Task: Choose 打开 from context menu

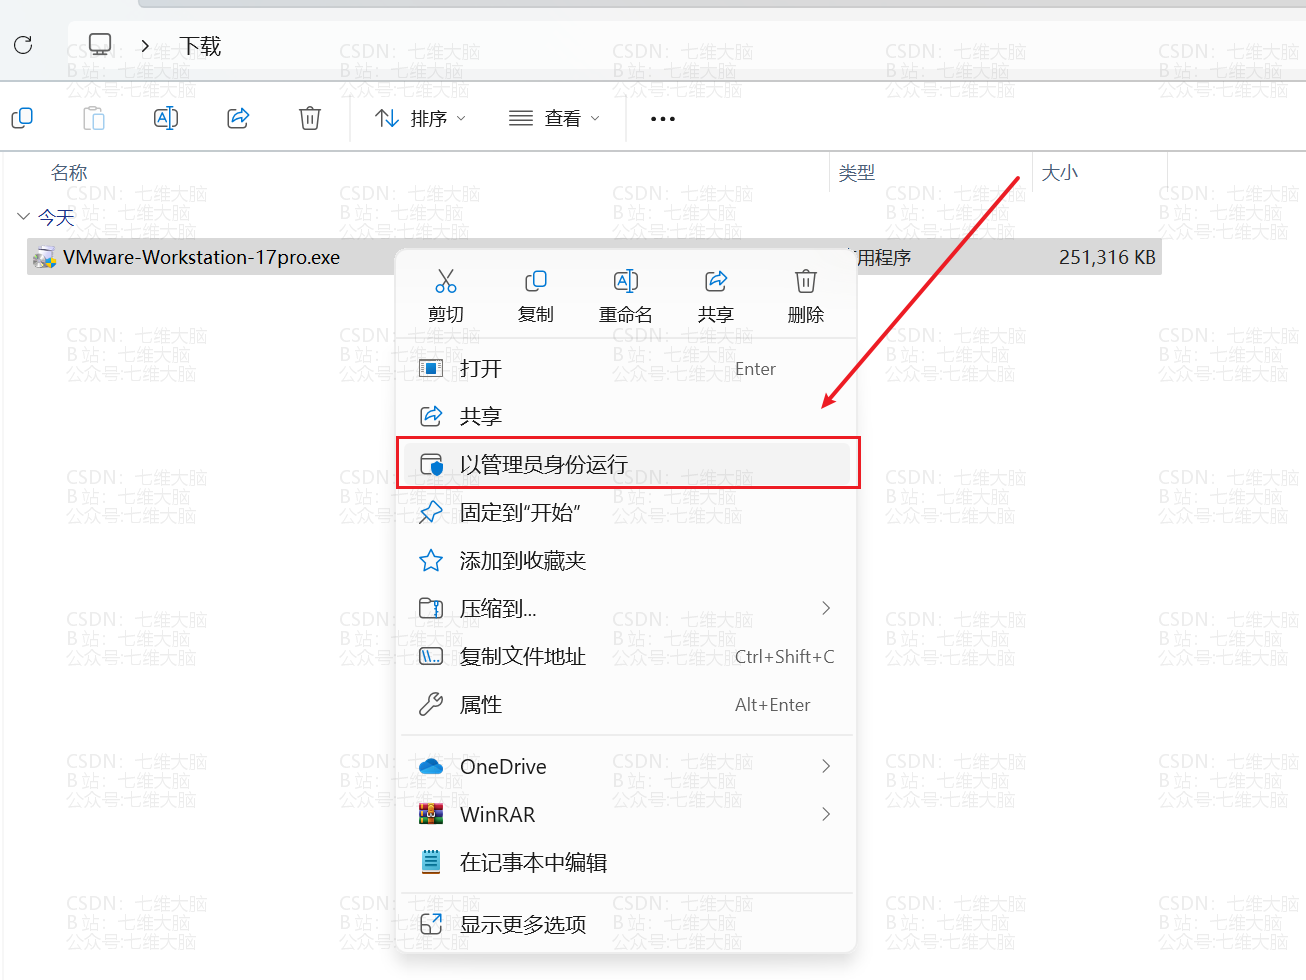Action: click(626, 369)
